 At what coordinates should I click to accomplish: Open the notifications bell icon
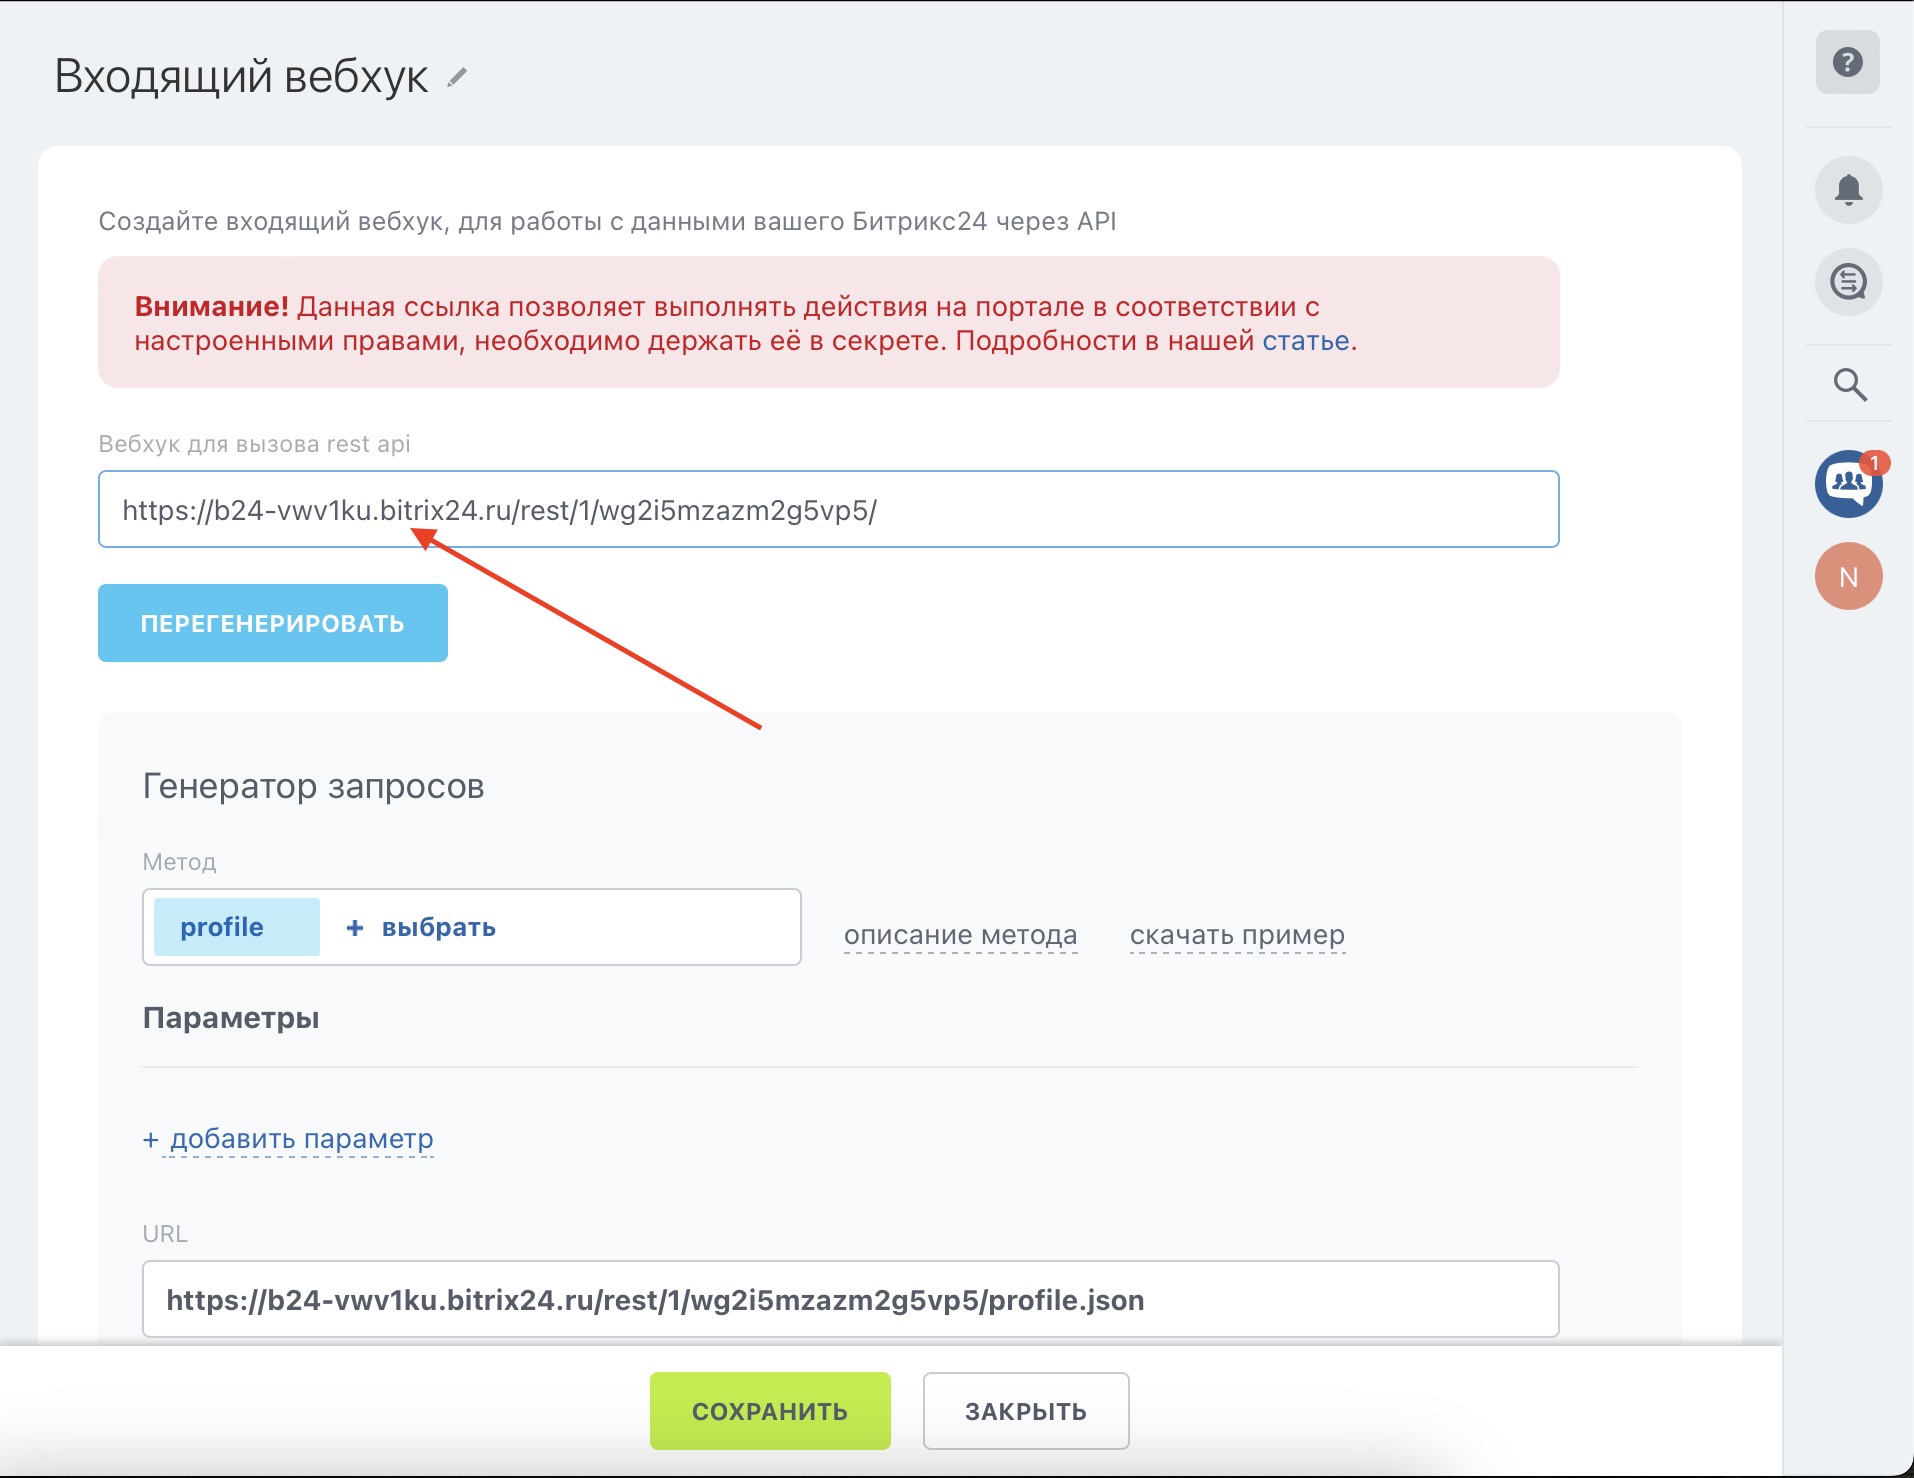pos(1848,190)
